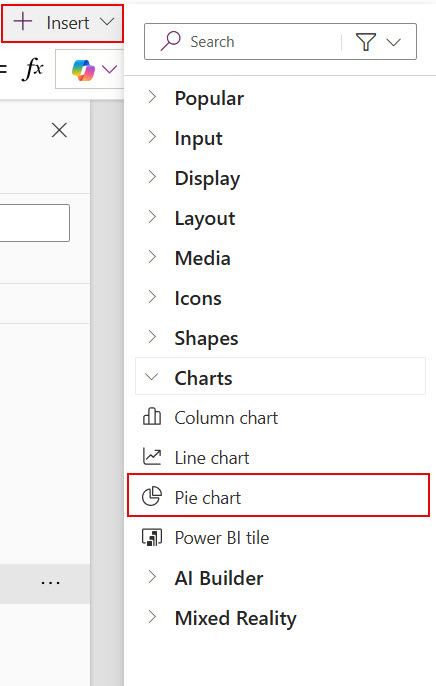Expand the Shapes category
The width and height of the screenshot is (436, 686).
coord(280,338)
